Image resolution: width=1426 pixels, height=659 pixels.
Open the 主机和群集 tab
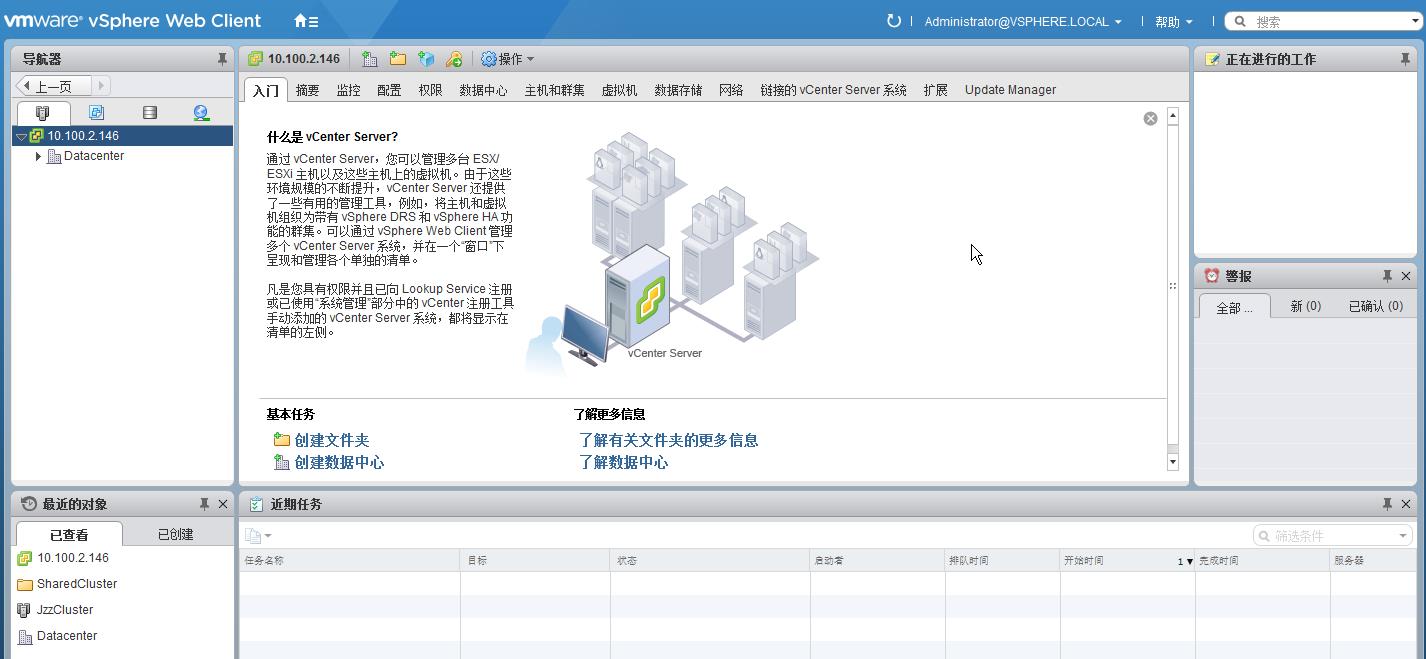555,90
